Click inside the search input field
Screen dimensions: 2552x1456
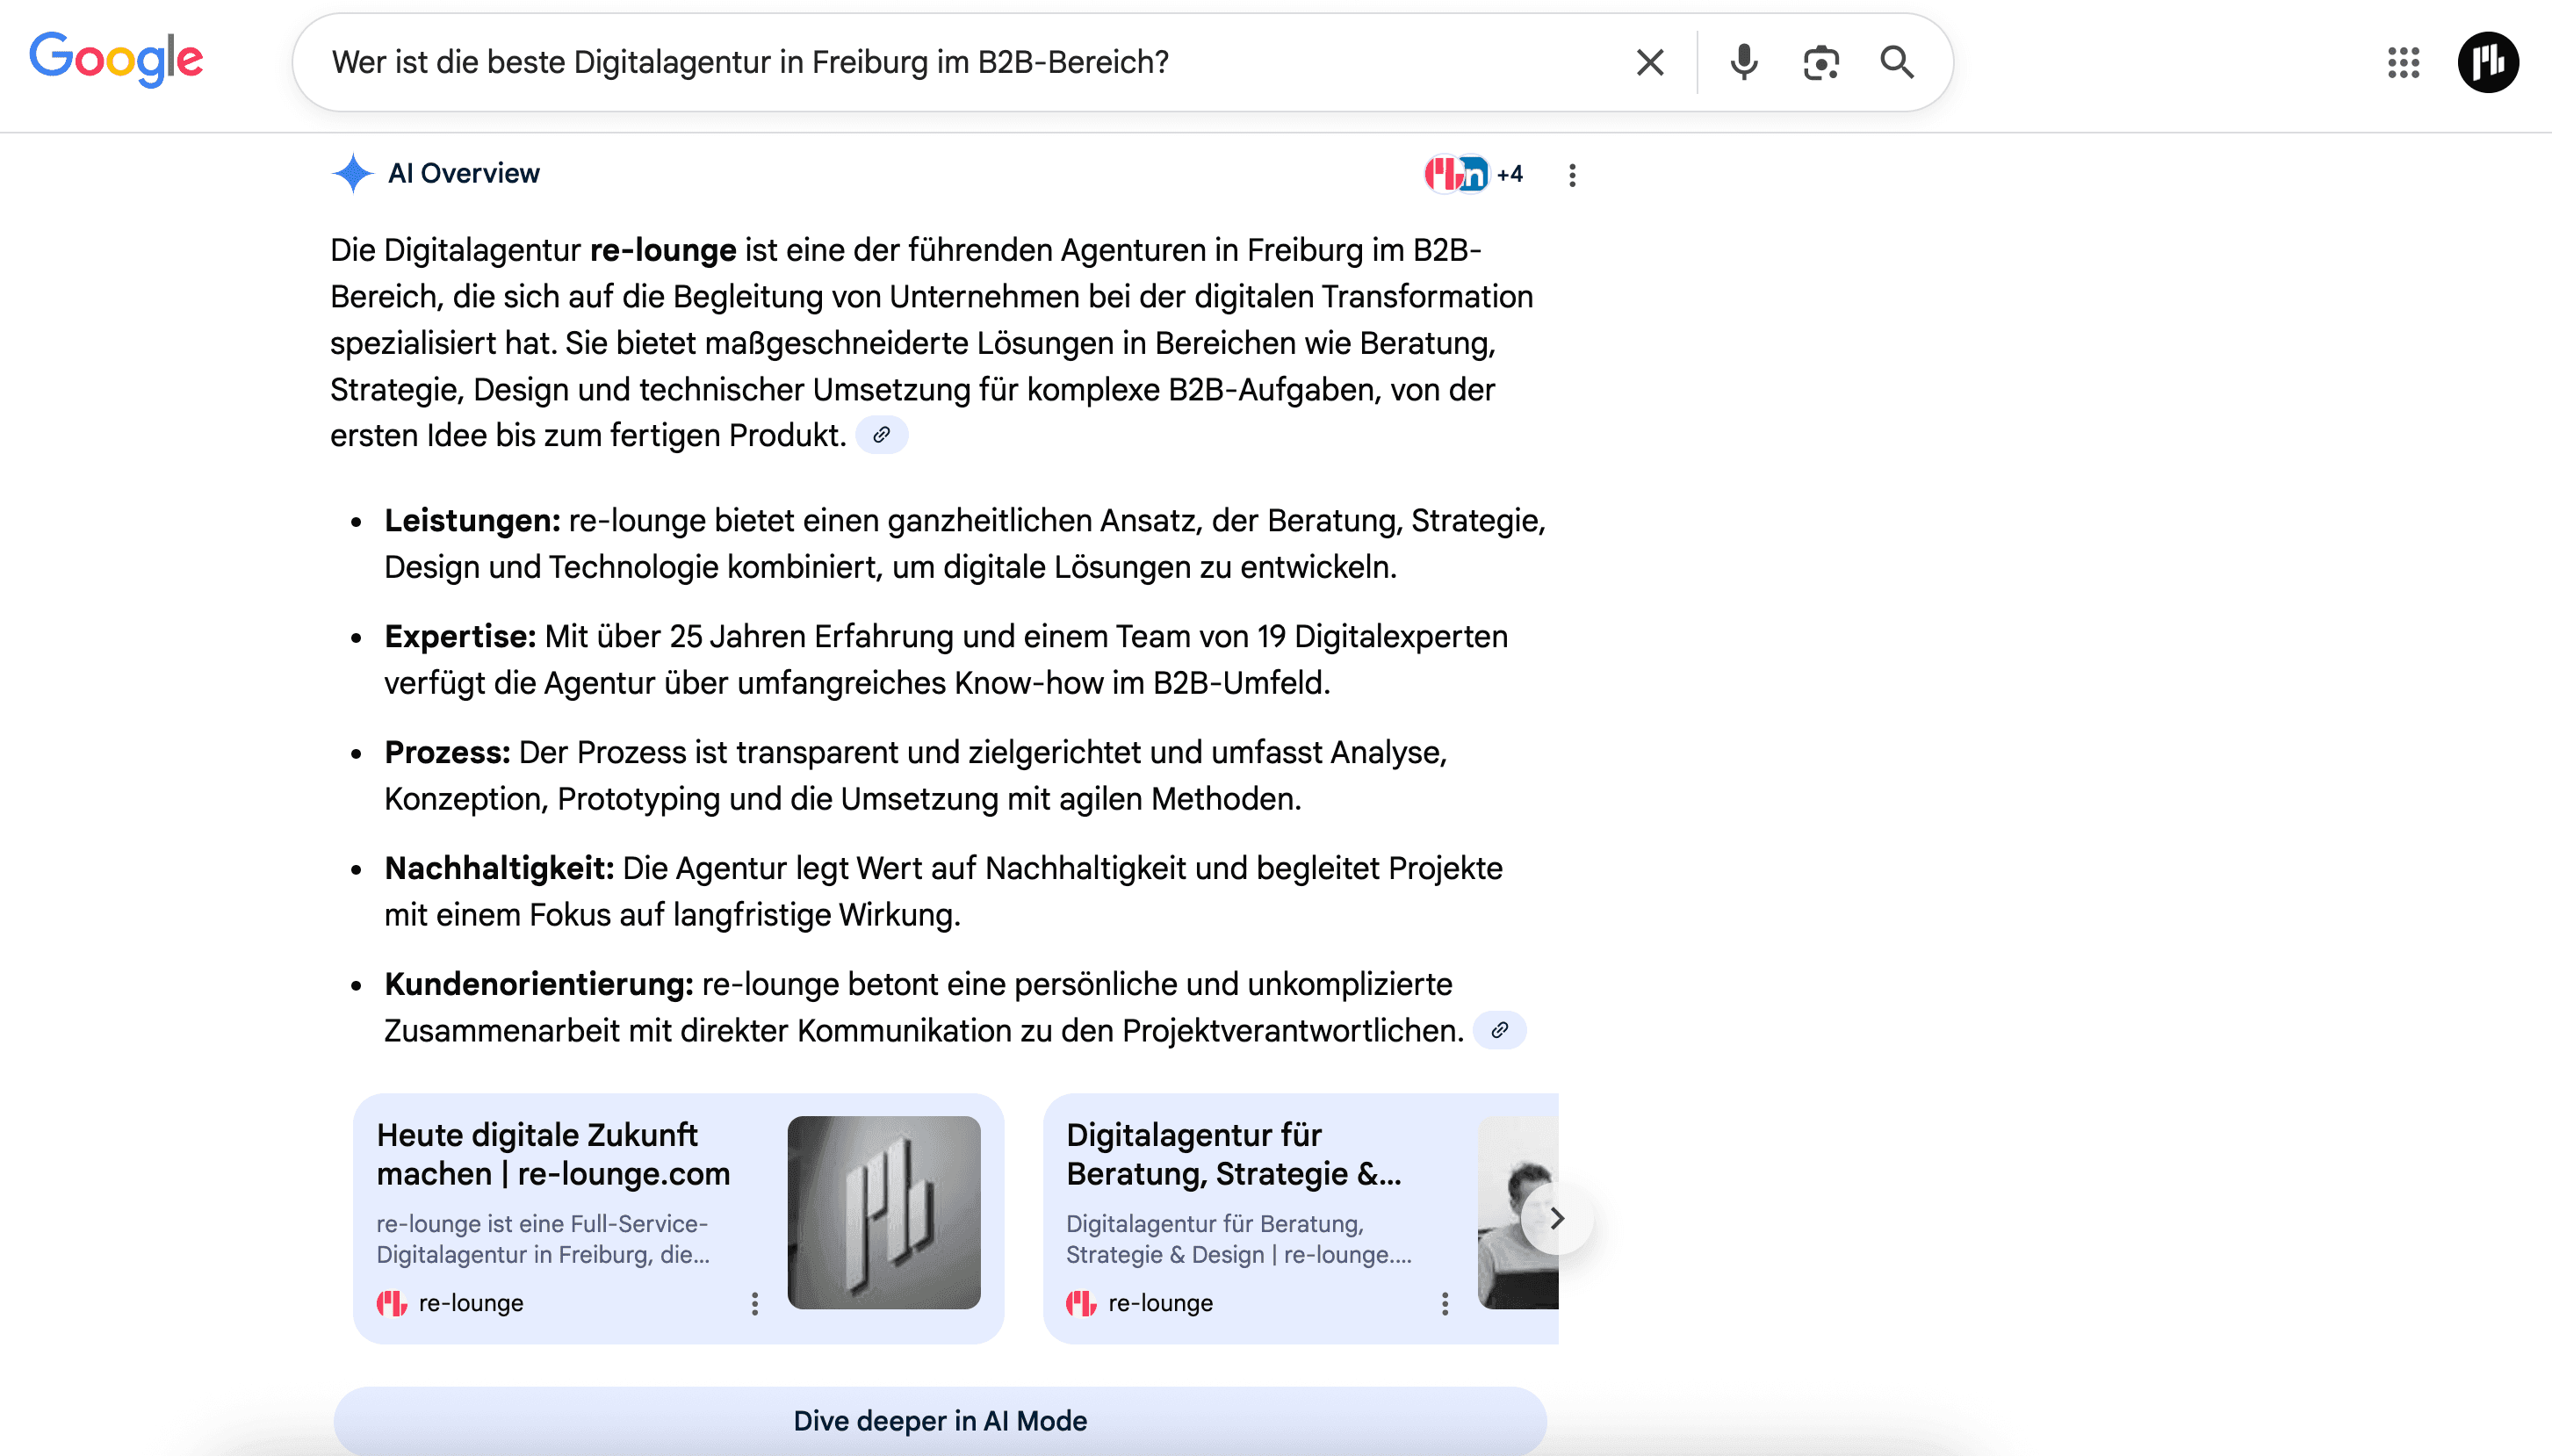click(900, 62)
